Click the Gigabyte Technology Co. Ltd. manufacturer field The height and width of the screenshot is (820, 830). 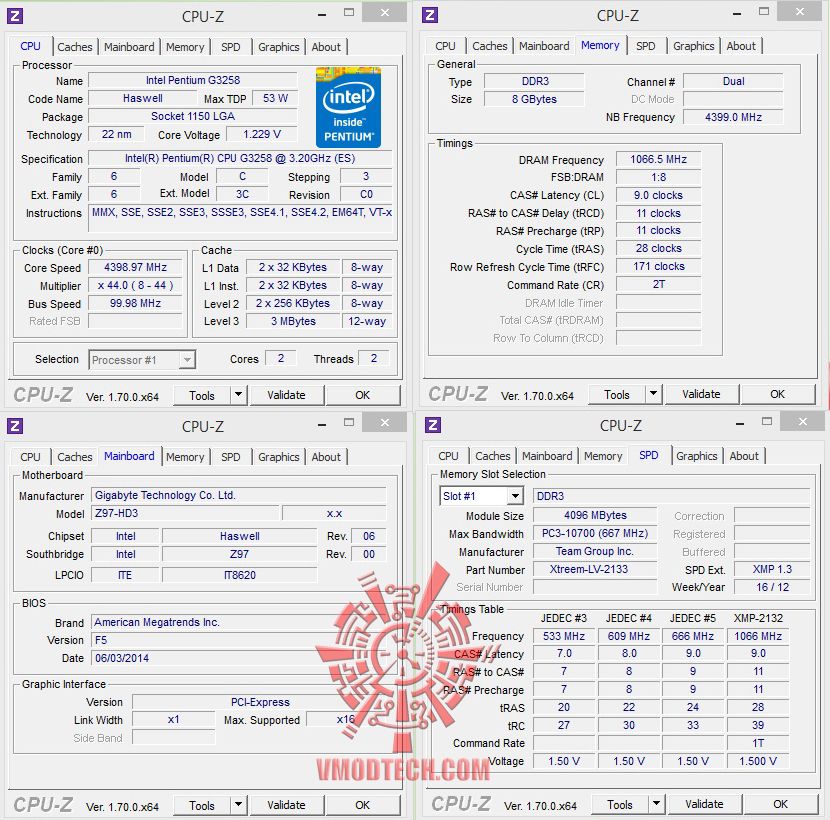pos(239,495)
